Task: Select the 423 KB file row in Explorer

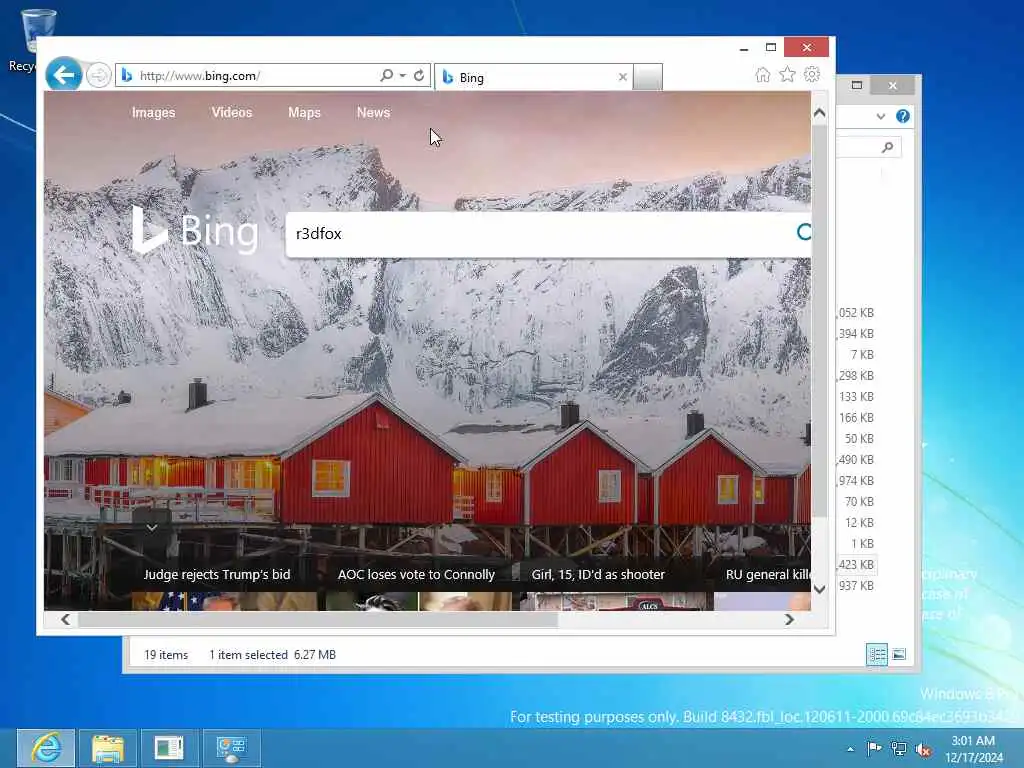Action: (x=856, y=564)
